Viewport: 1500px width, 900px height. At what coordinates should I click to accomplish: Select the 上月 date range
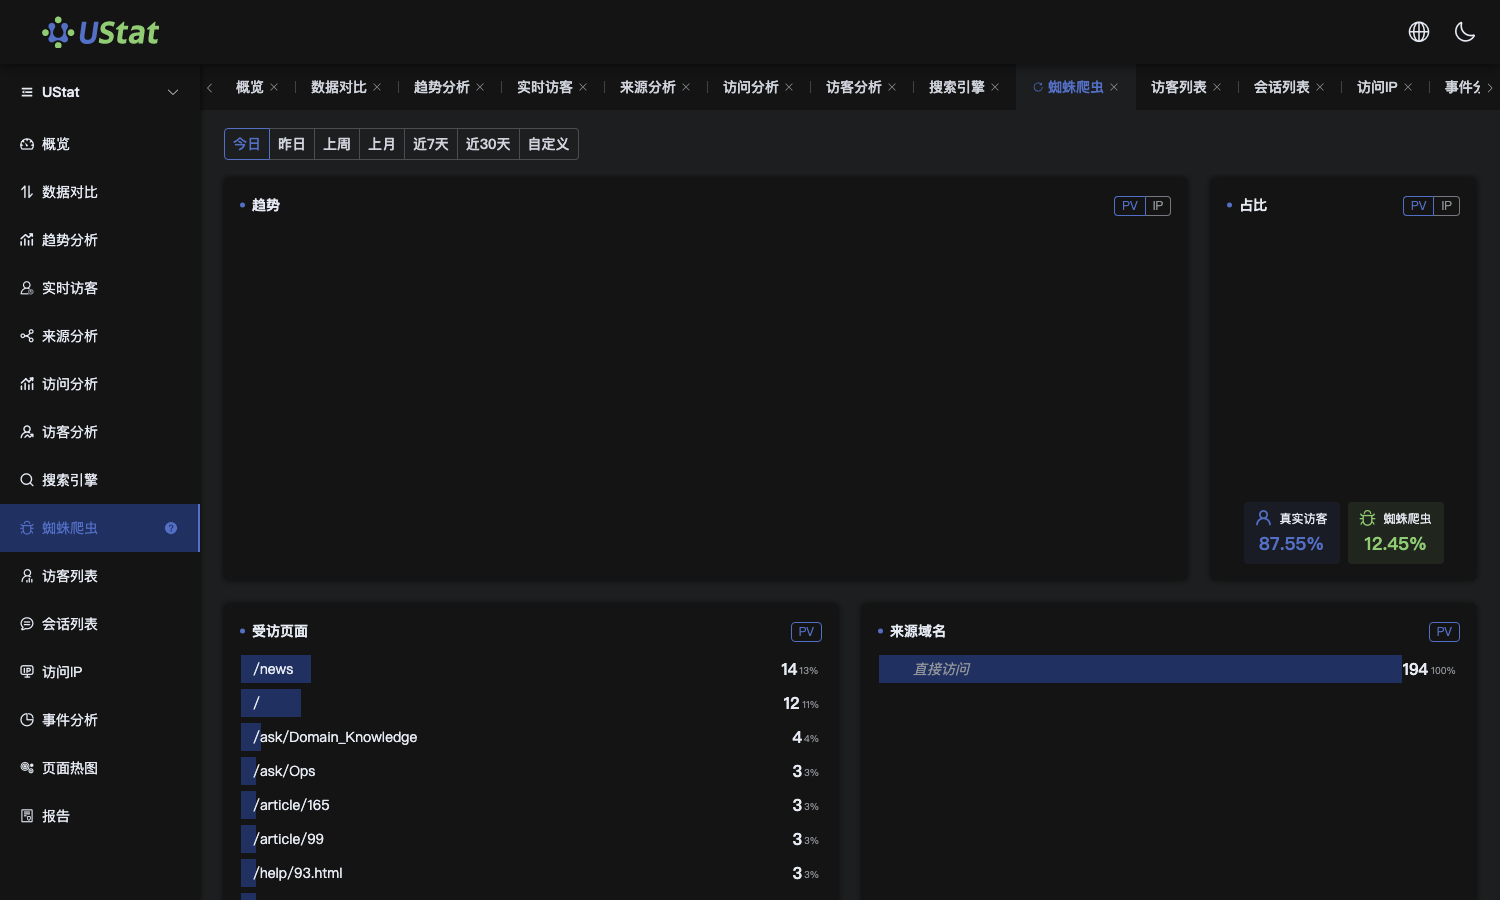382,144
